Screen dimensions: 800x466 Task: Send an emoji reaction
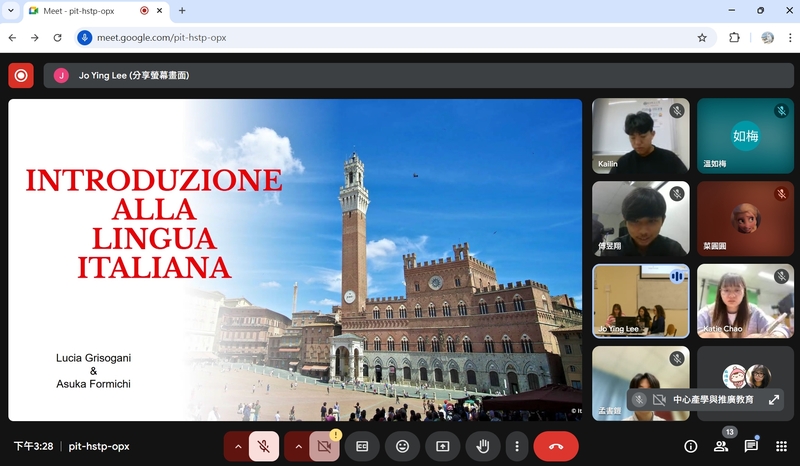(x=402, y=446)
